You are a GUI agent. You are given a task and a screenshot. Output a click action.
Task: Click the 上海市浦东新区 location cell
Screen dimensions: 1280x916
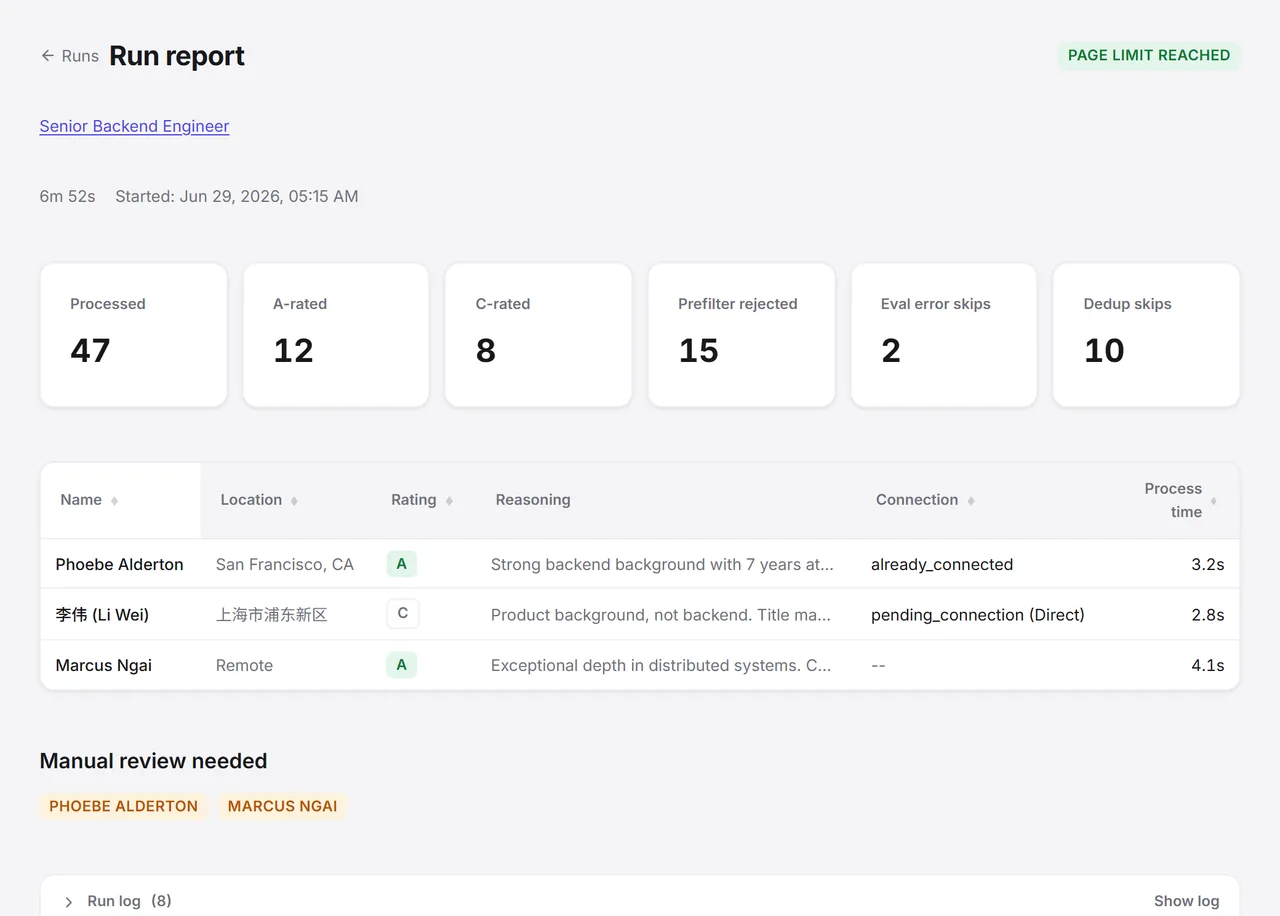pos(272,615)
